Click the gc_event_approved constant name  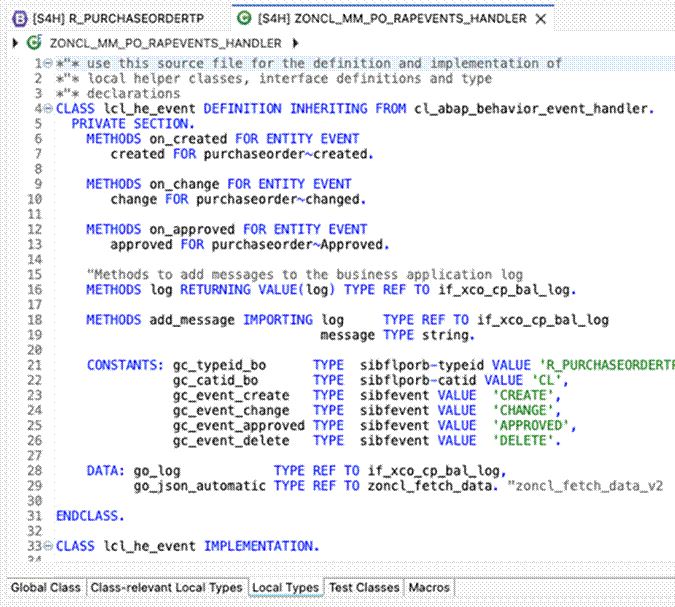click(x=238, y=425)
